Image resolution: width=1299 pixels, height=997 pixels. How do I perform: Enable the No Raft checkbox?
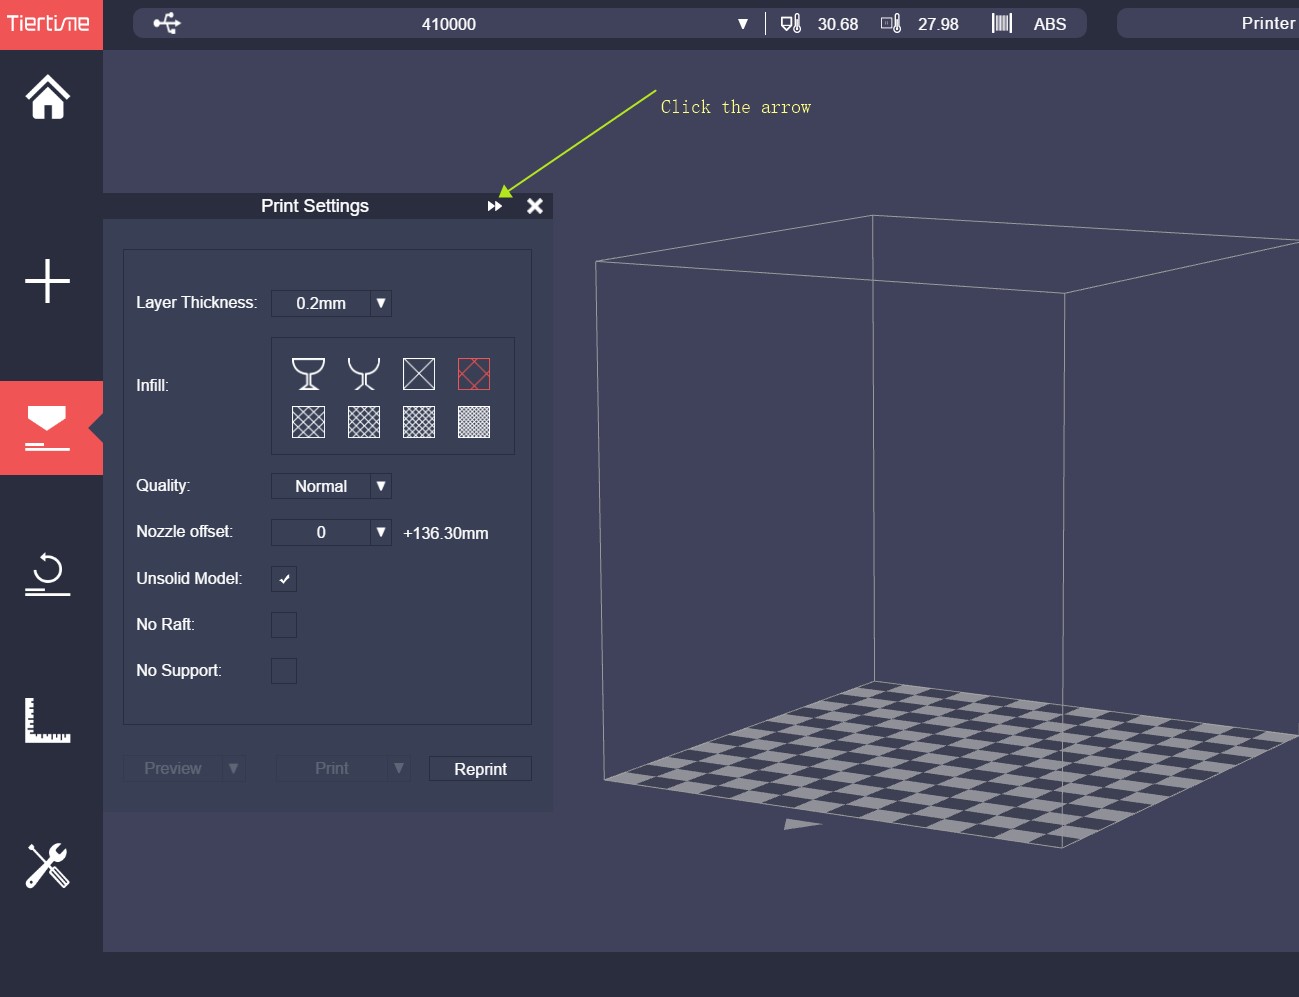click(x=284, y=625)
